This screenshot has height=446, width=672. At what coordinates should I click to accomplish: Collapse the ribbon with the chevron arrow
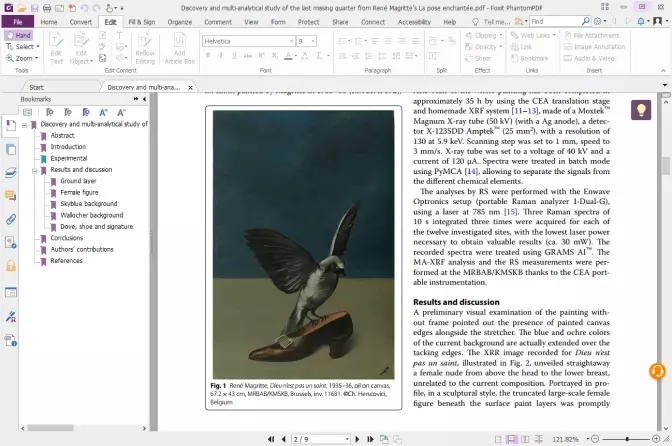pos(663,71)
